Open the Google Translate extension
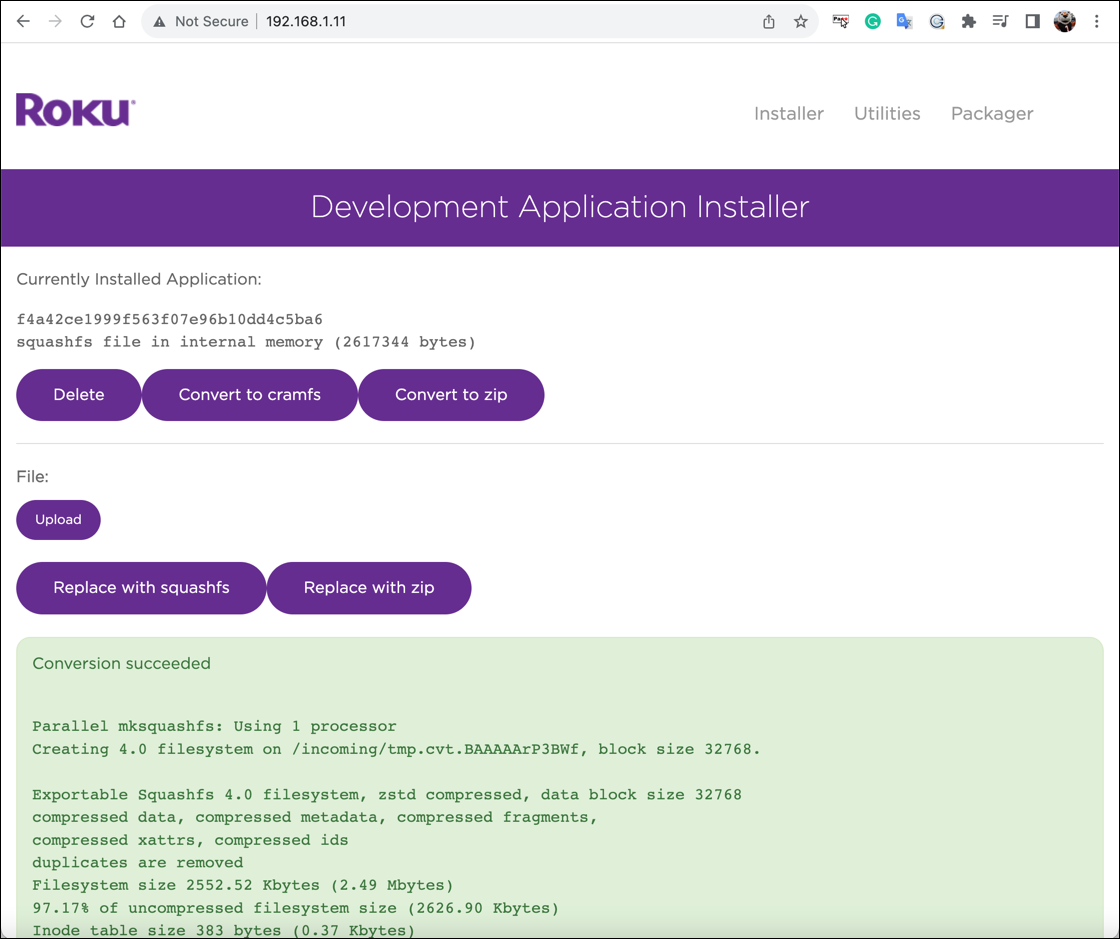Viewport: 1120px width, 939px height. pos(904,20)
